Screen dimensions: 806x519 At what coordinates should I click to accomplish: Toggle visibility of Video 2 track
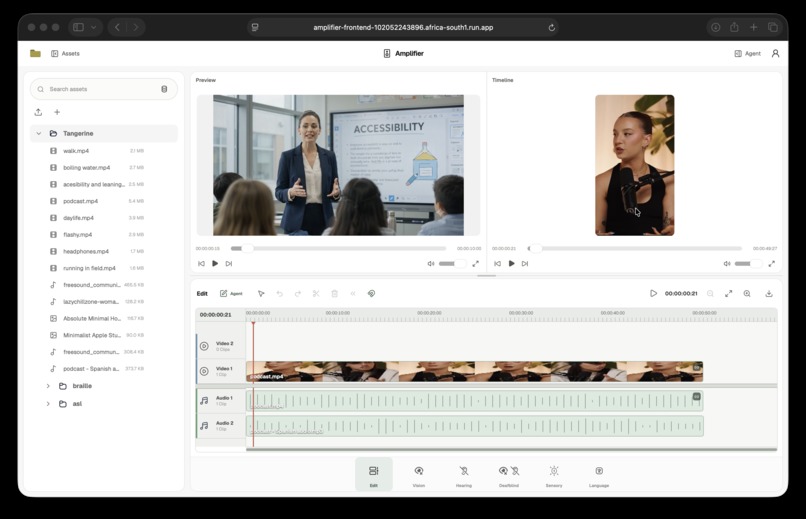pos(204,346)
